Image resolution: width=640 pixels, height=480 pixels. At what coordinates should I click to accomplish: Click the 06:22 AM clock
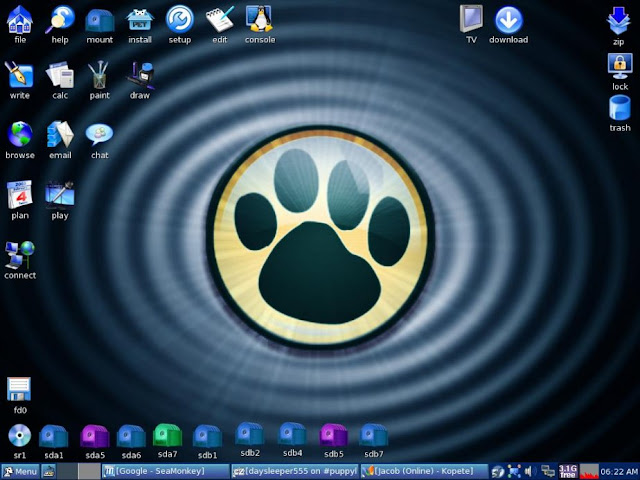619,472
